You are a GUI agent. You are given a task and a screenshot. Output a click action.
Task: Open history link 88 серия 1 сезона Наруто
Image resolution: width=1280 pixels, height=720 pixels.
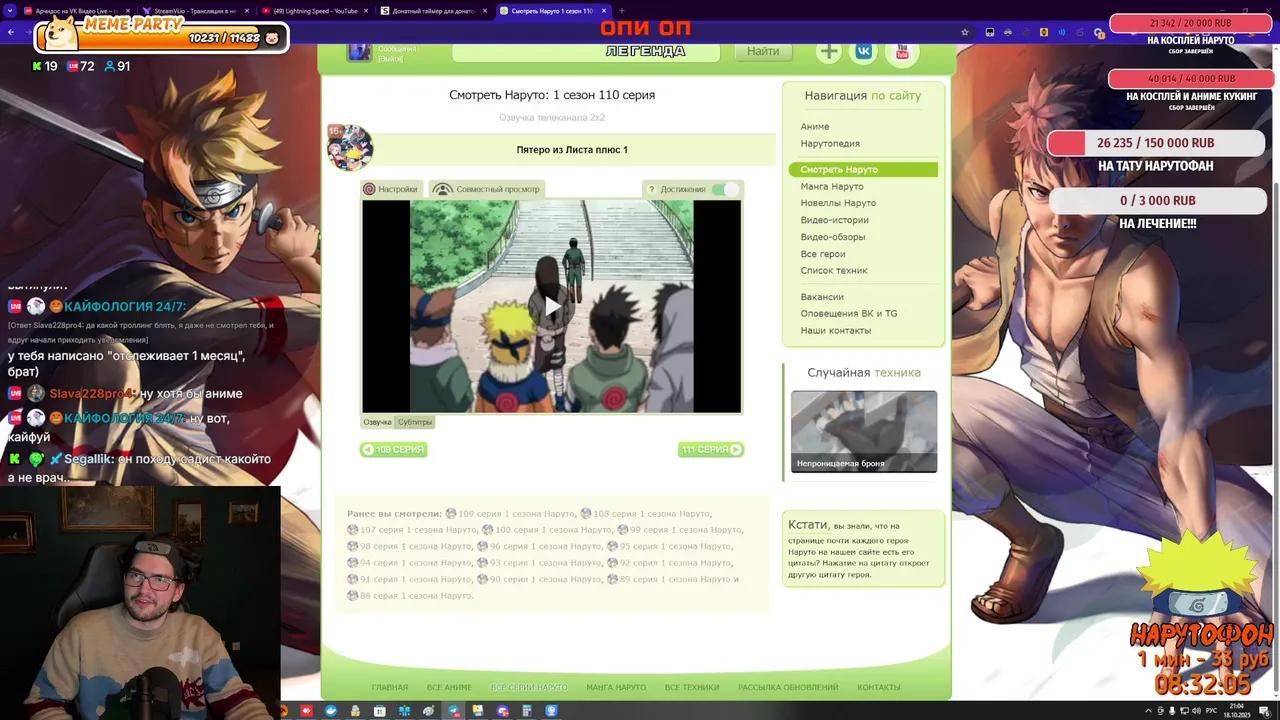pyautogui.click(x=410, y=596)
